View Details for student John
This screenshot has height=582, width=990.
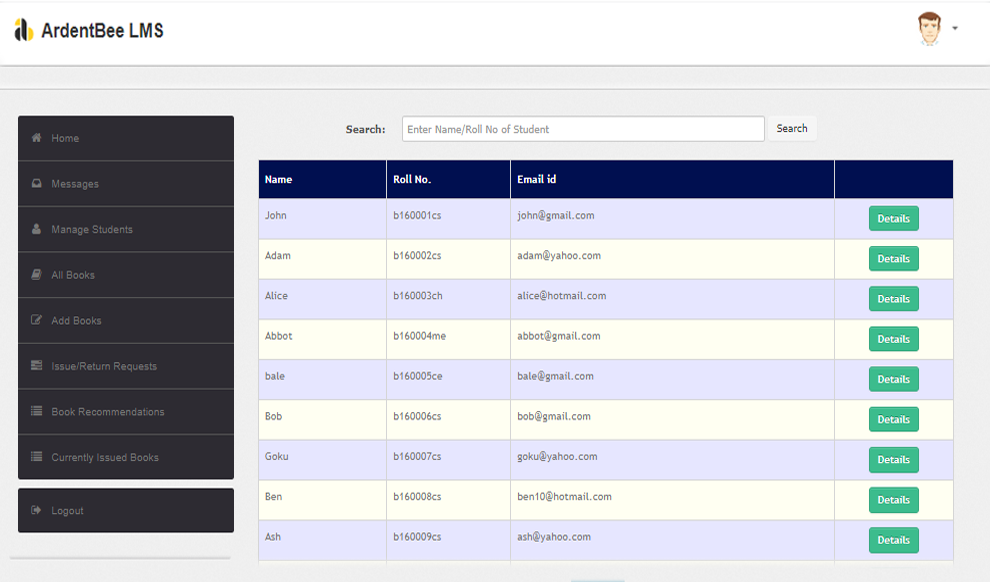893,219
